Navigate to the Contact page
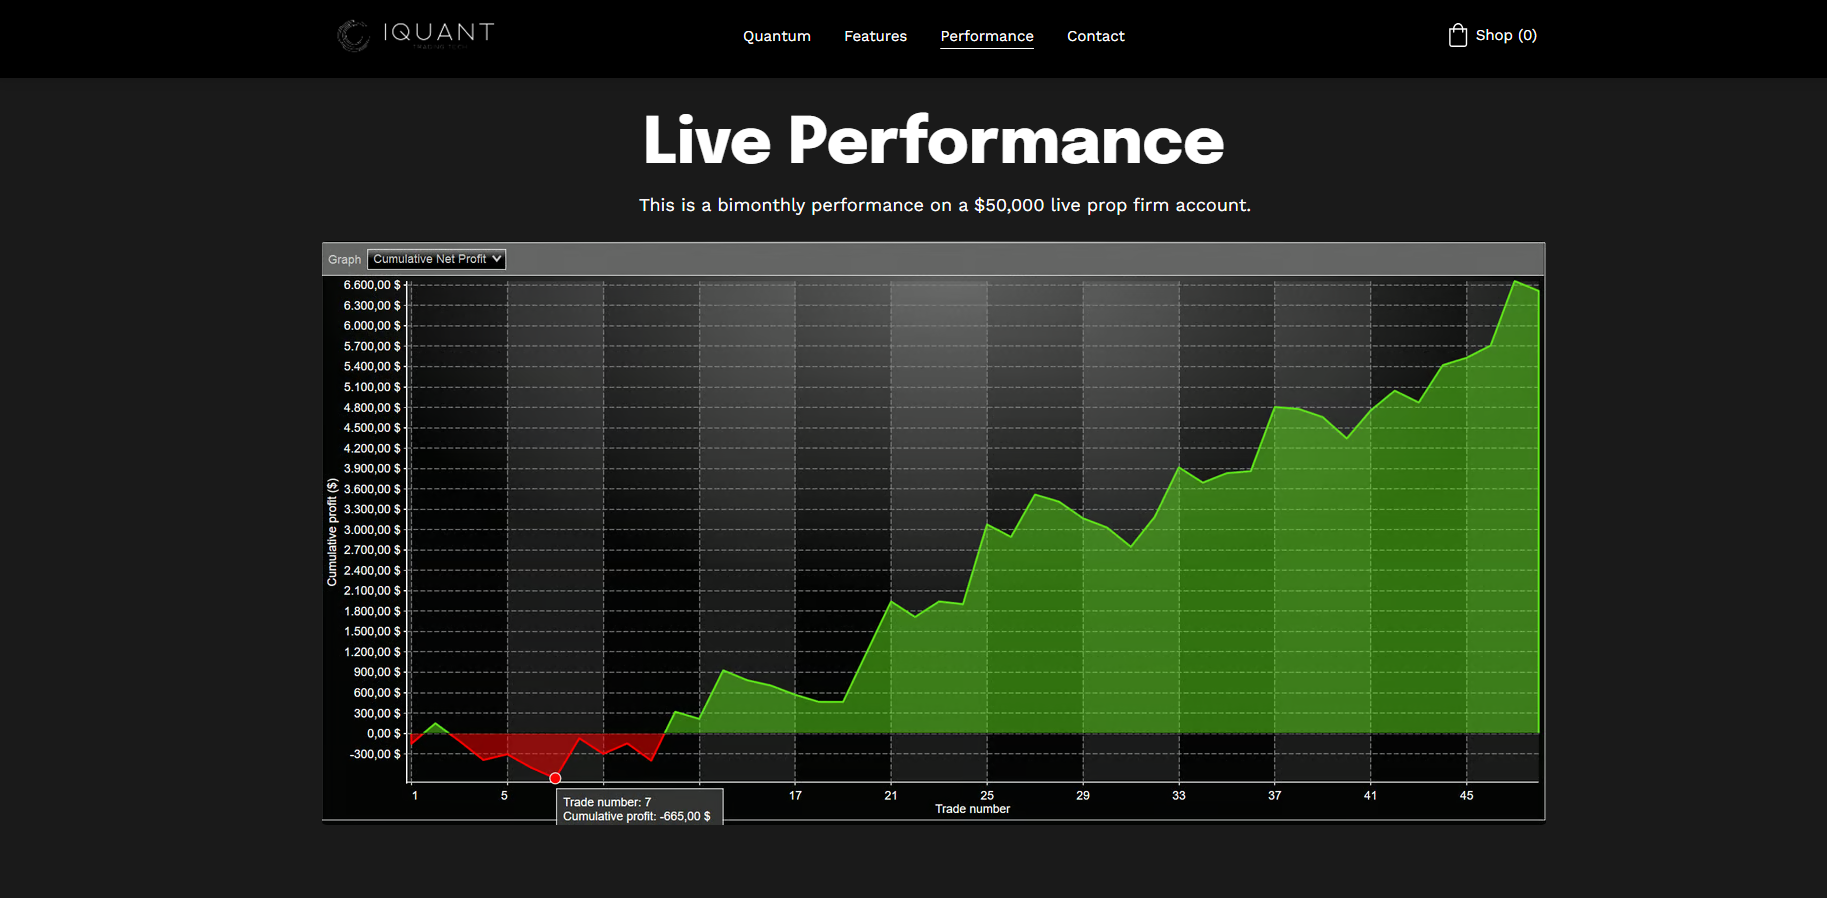The width and height of the screenshot is (1827, 898). [x=1095, y=36]
